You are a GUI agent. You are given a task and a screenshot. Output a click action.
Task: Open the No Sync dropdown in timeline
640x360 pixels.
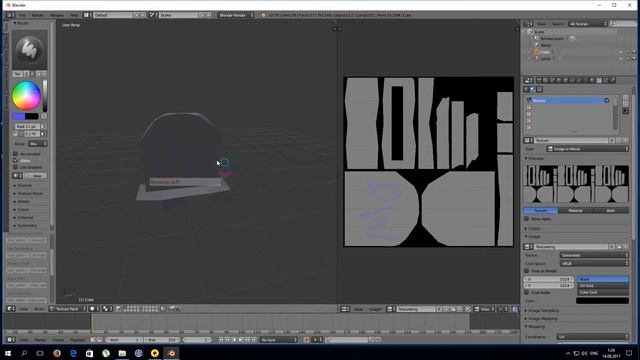[x=279, y=340]
